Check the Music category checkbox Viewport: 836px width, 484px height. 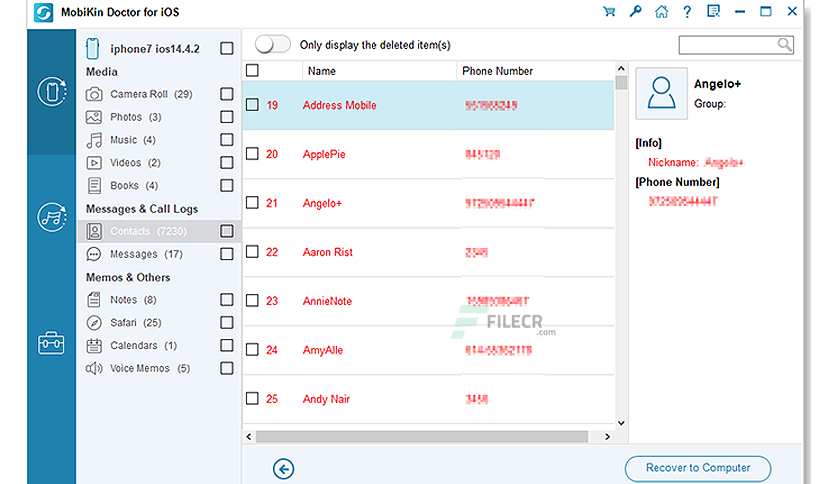pyautogui.click(x=227, y=140)
